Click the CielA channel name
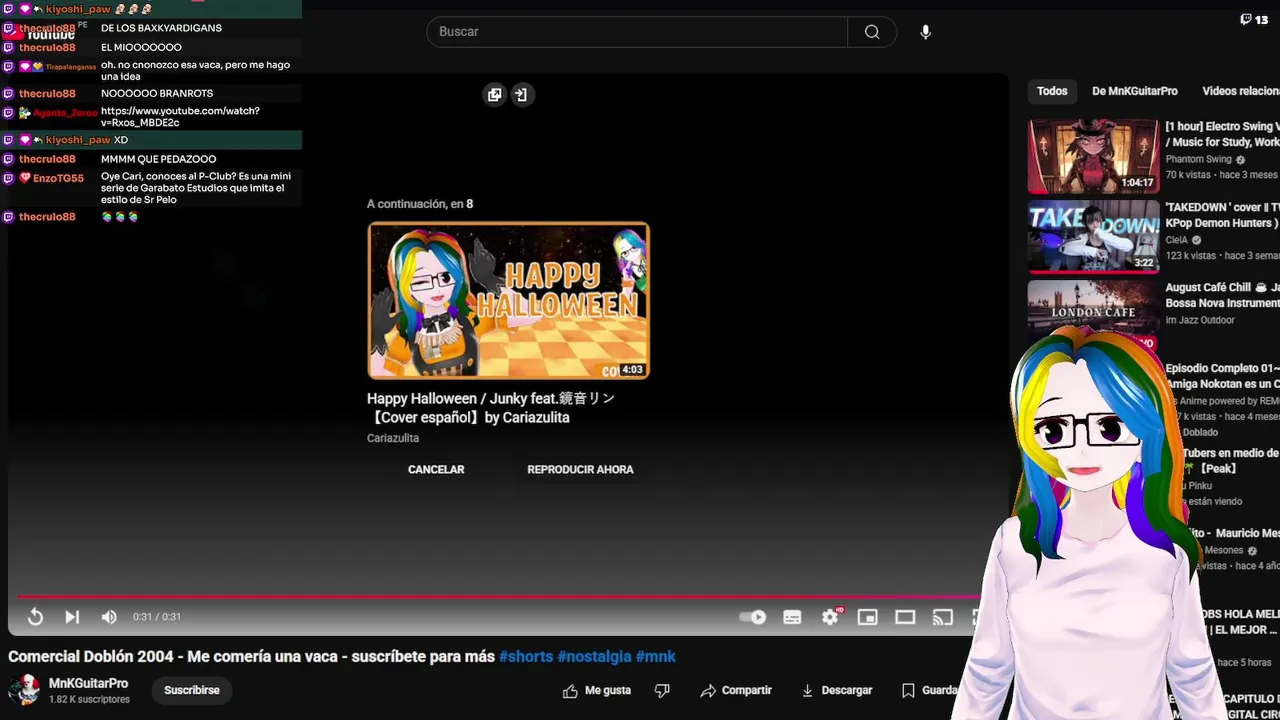This screenshot has height=720, width=1280. 1176,240
